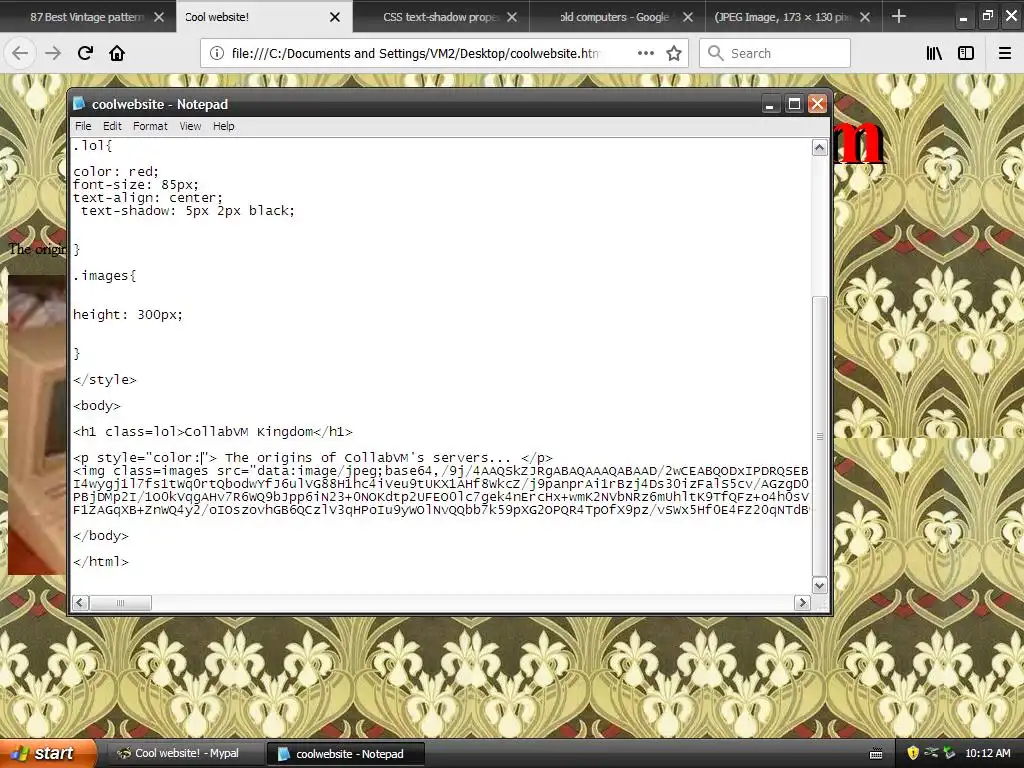The image size is (1024, 768).
Task: Open Notepad's File menu
Action: pyautogui.click(x=83, y=126)
